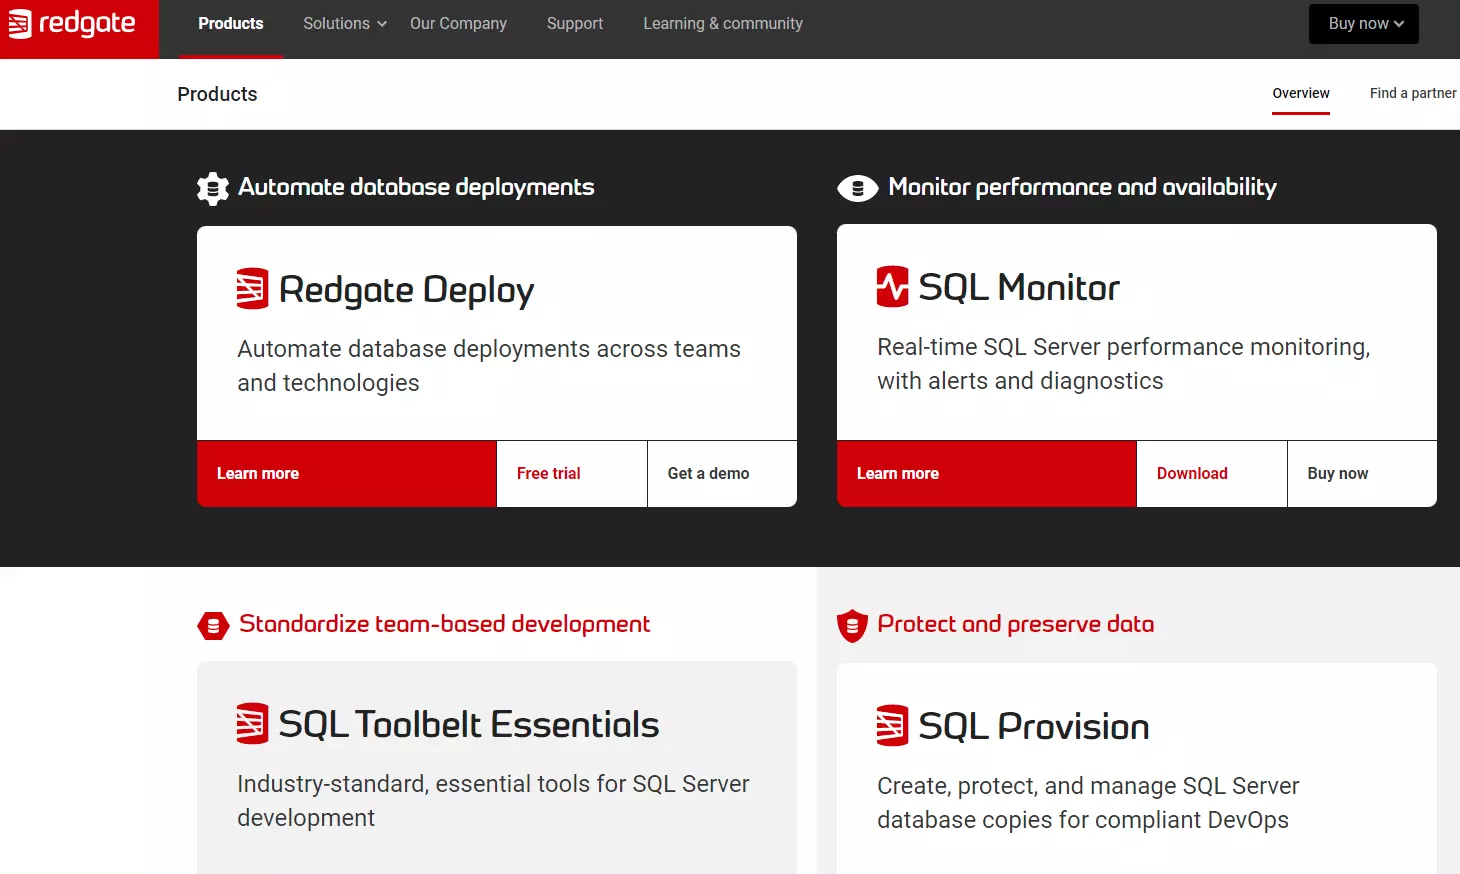Viewport: 1460px width, 874px height.
Task: Click the SQL Provision product icon
Action: [893, 726]
